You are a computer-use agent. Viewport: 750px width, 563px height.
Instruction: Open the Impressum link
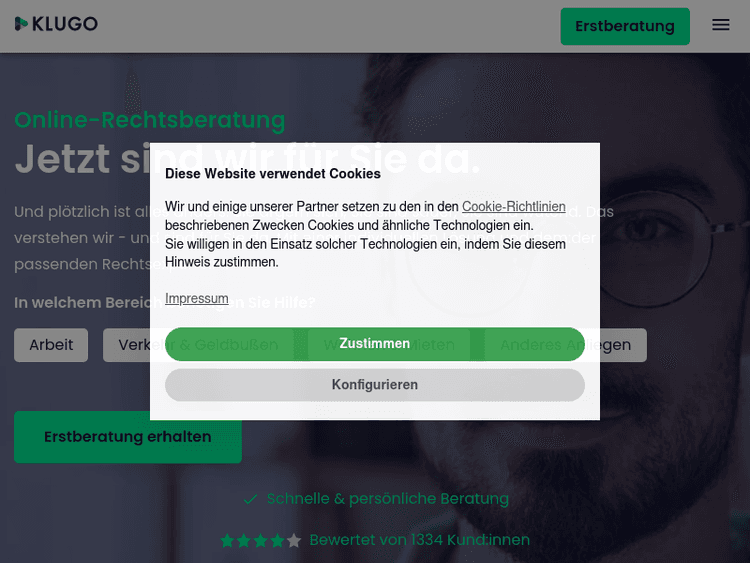coord(197,298)
